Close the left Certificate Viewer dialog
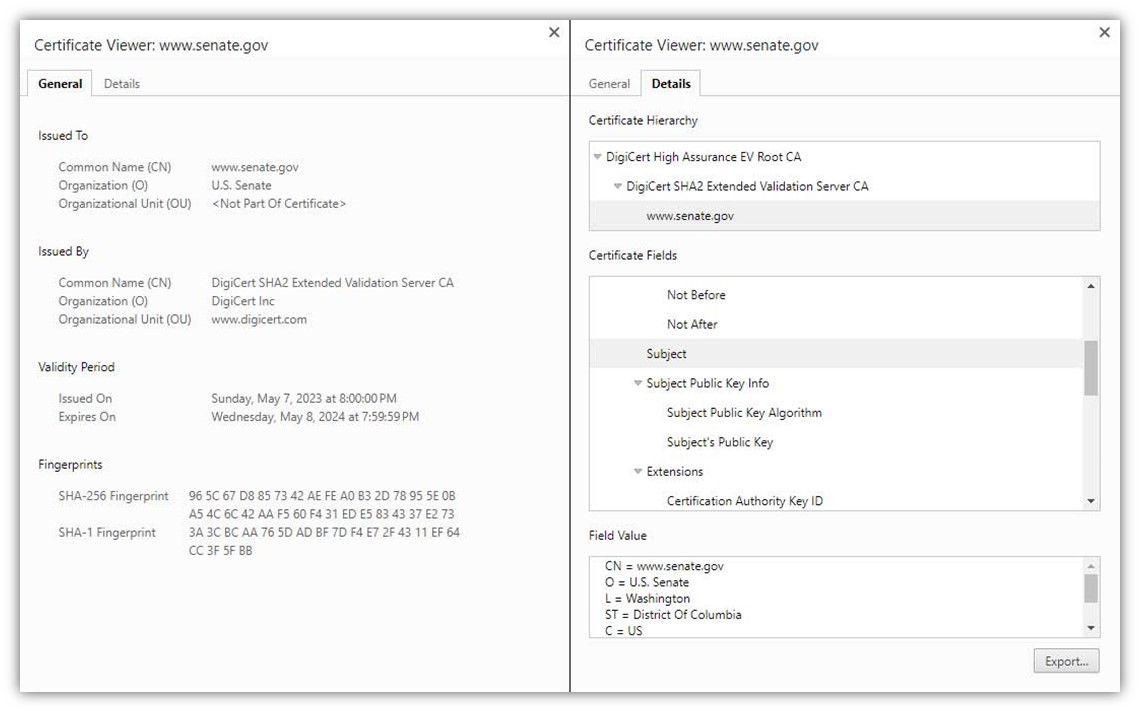The width and height of the screenshot is (1140, 712). click(554, 33)
